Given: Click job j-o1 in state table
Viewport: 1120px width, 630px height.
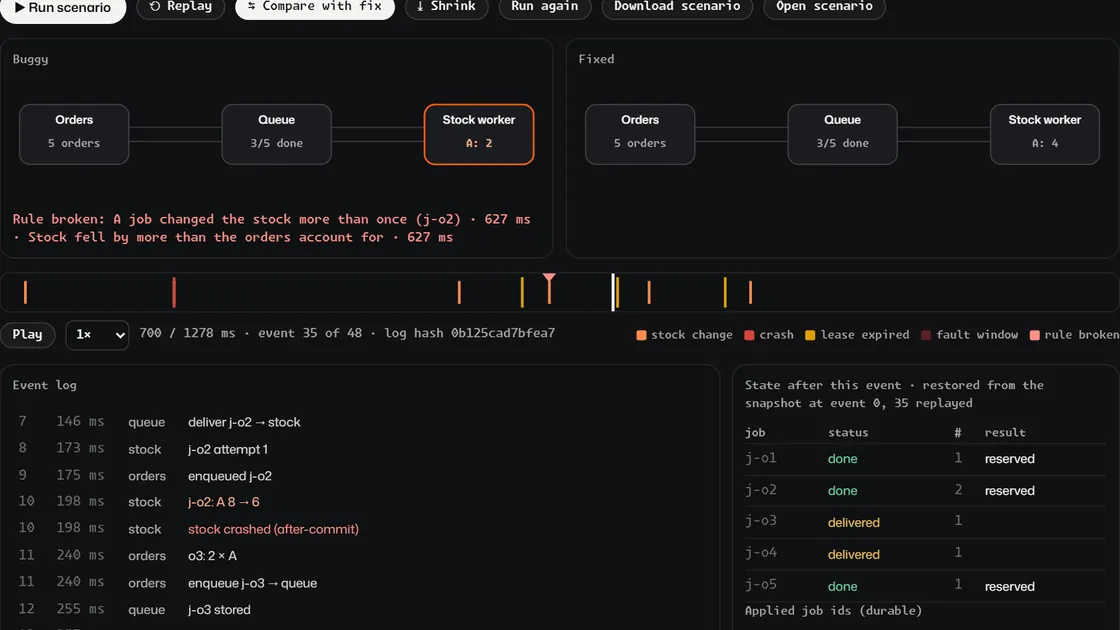Looking at the screenshot, I should coord(925,459).
